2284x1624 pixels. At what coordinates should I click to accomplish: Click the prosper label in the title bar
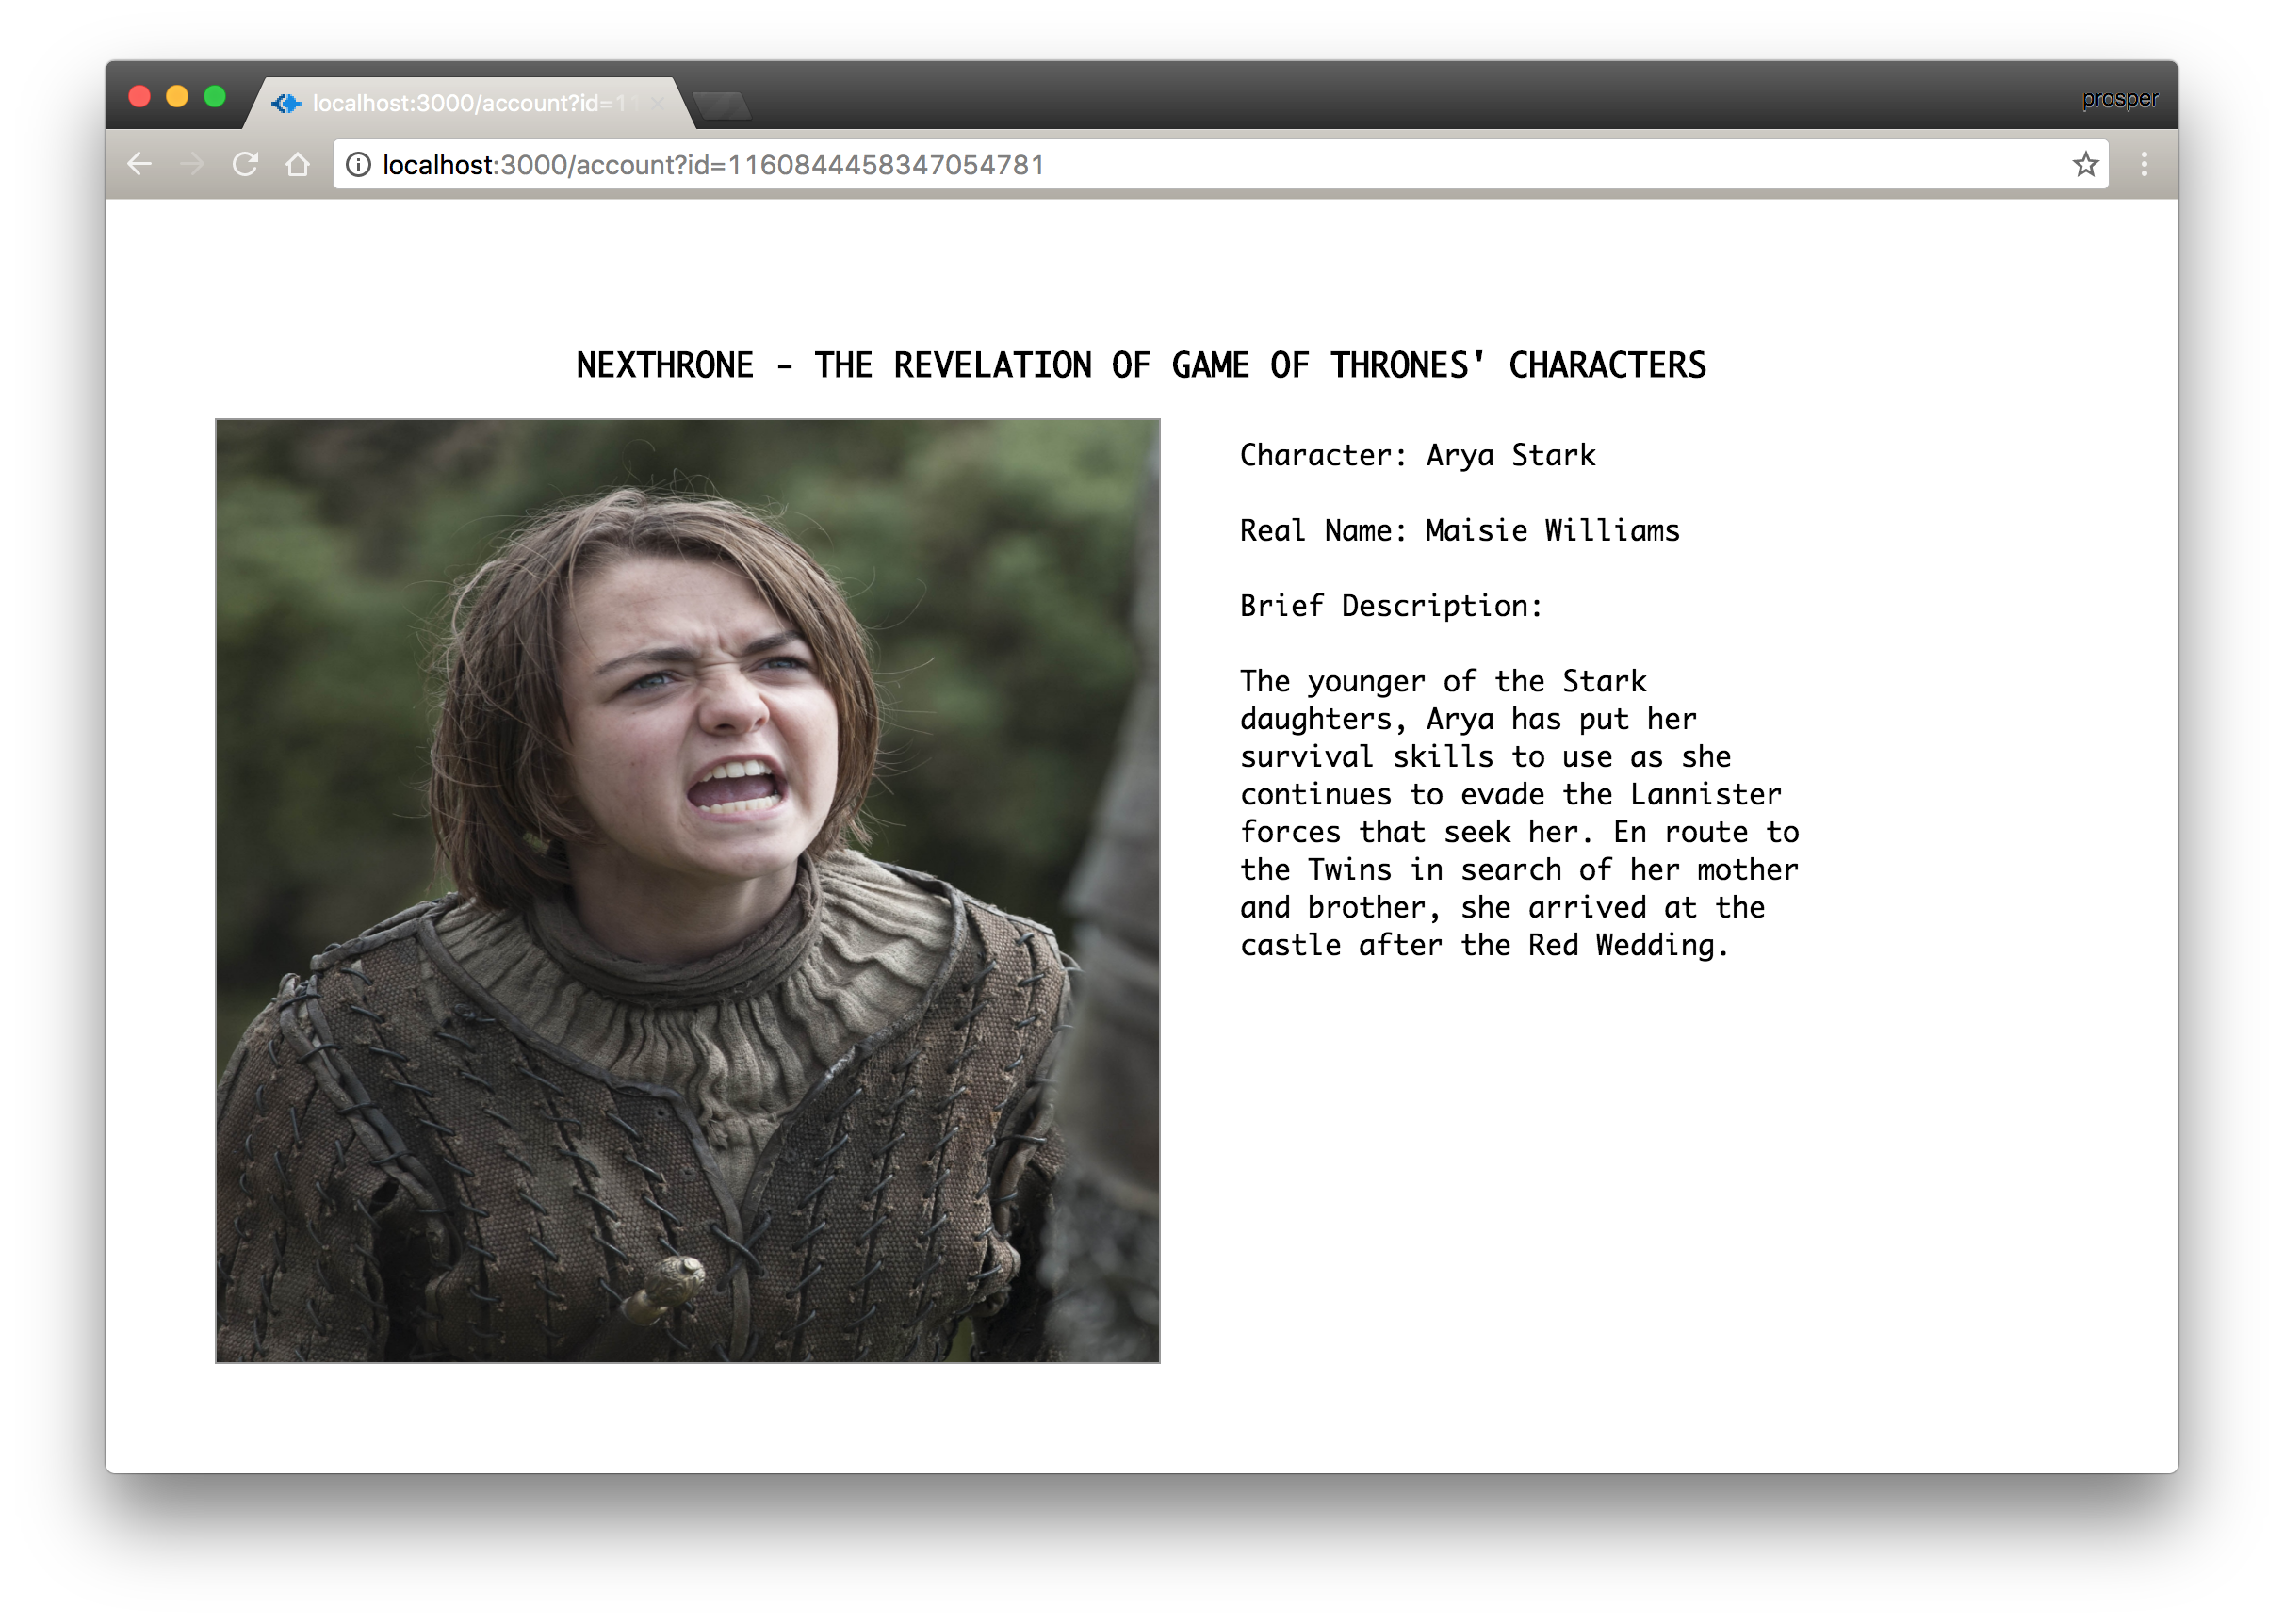point(2119,98)
